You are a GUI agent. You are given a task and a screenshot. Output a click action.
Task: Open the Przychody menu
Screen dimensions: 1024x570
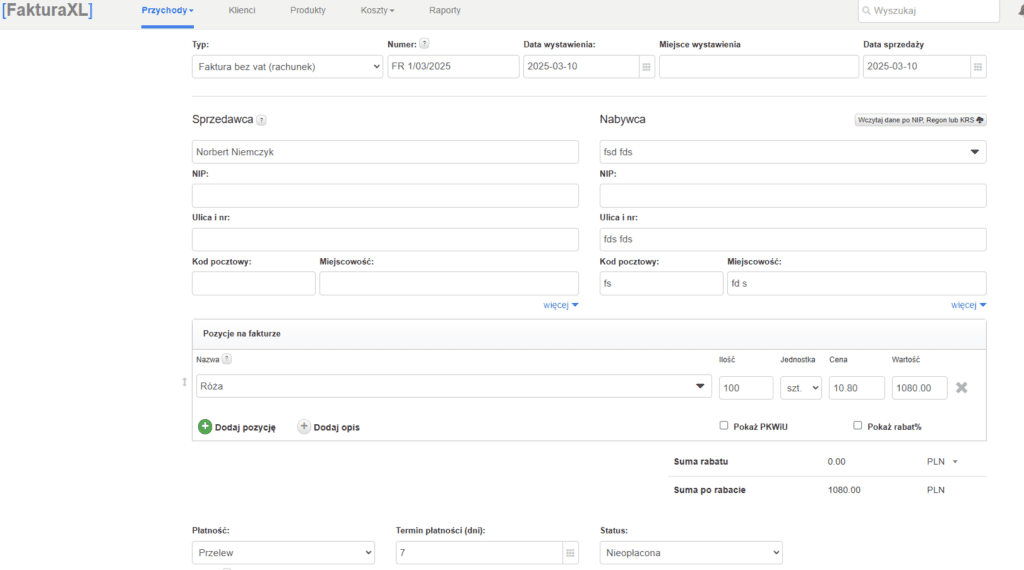click(167, 10)
